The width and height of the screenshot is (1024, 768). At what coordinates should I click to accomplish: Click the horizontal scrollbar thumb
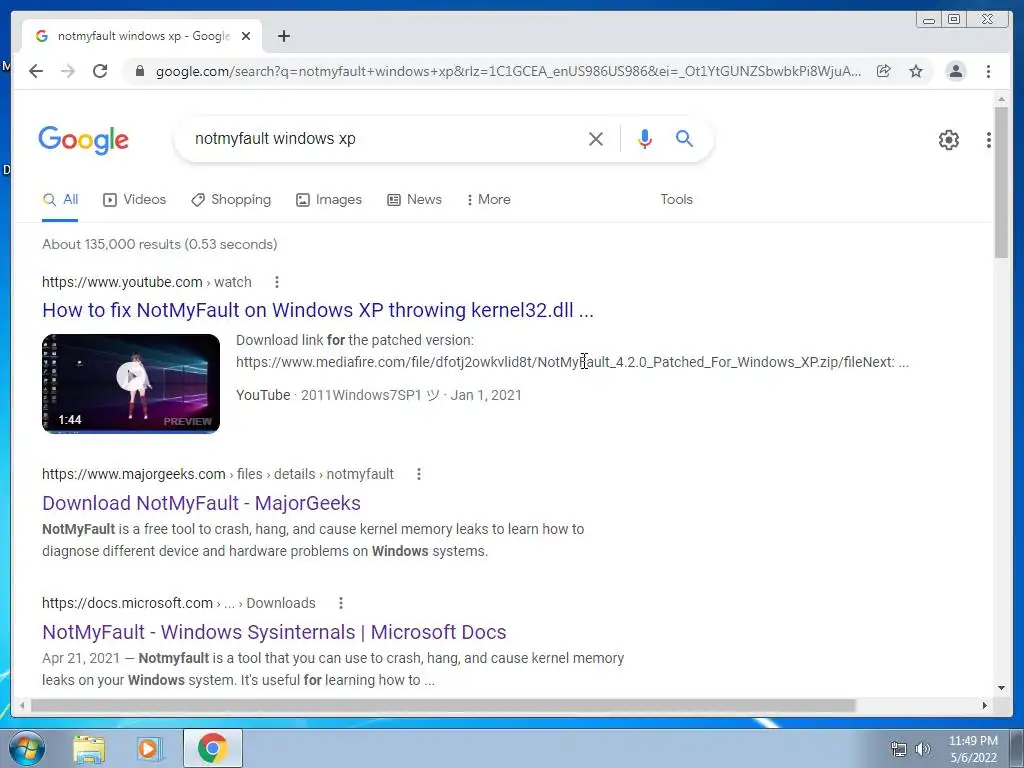[x=443, y=706]
